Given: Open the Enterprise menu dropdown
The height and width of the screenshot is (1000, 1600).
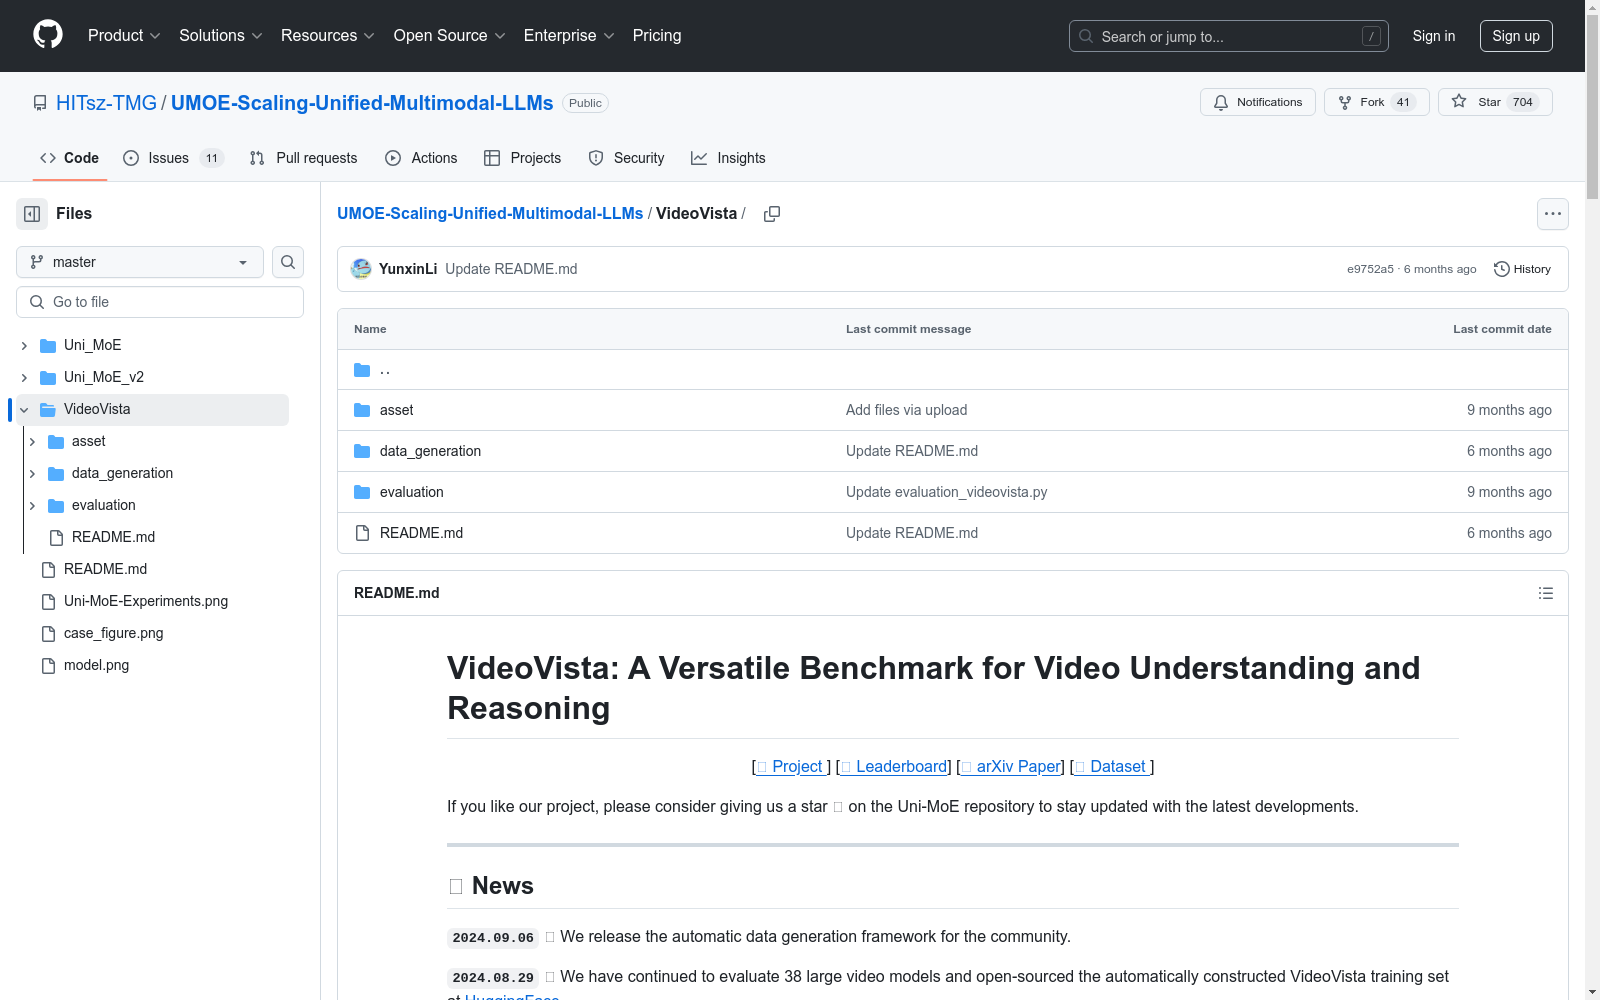Looking at the screenshot, I should [569, 35].
